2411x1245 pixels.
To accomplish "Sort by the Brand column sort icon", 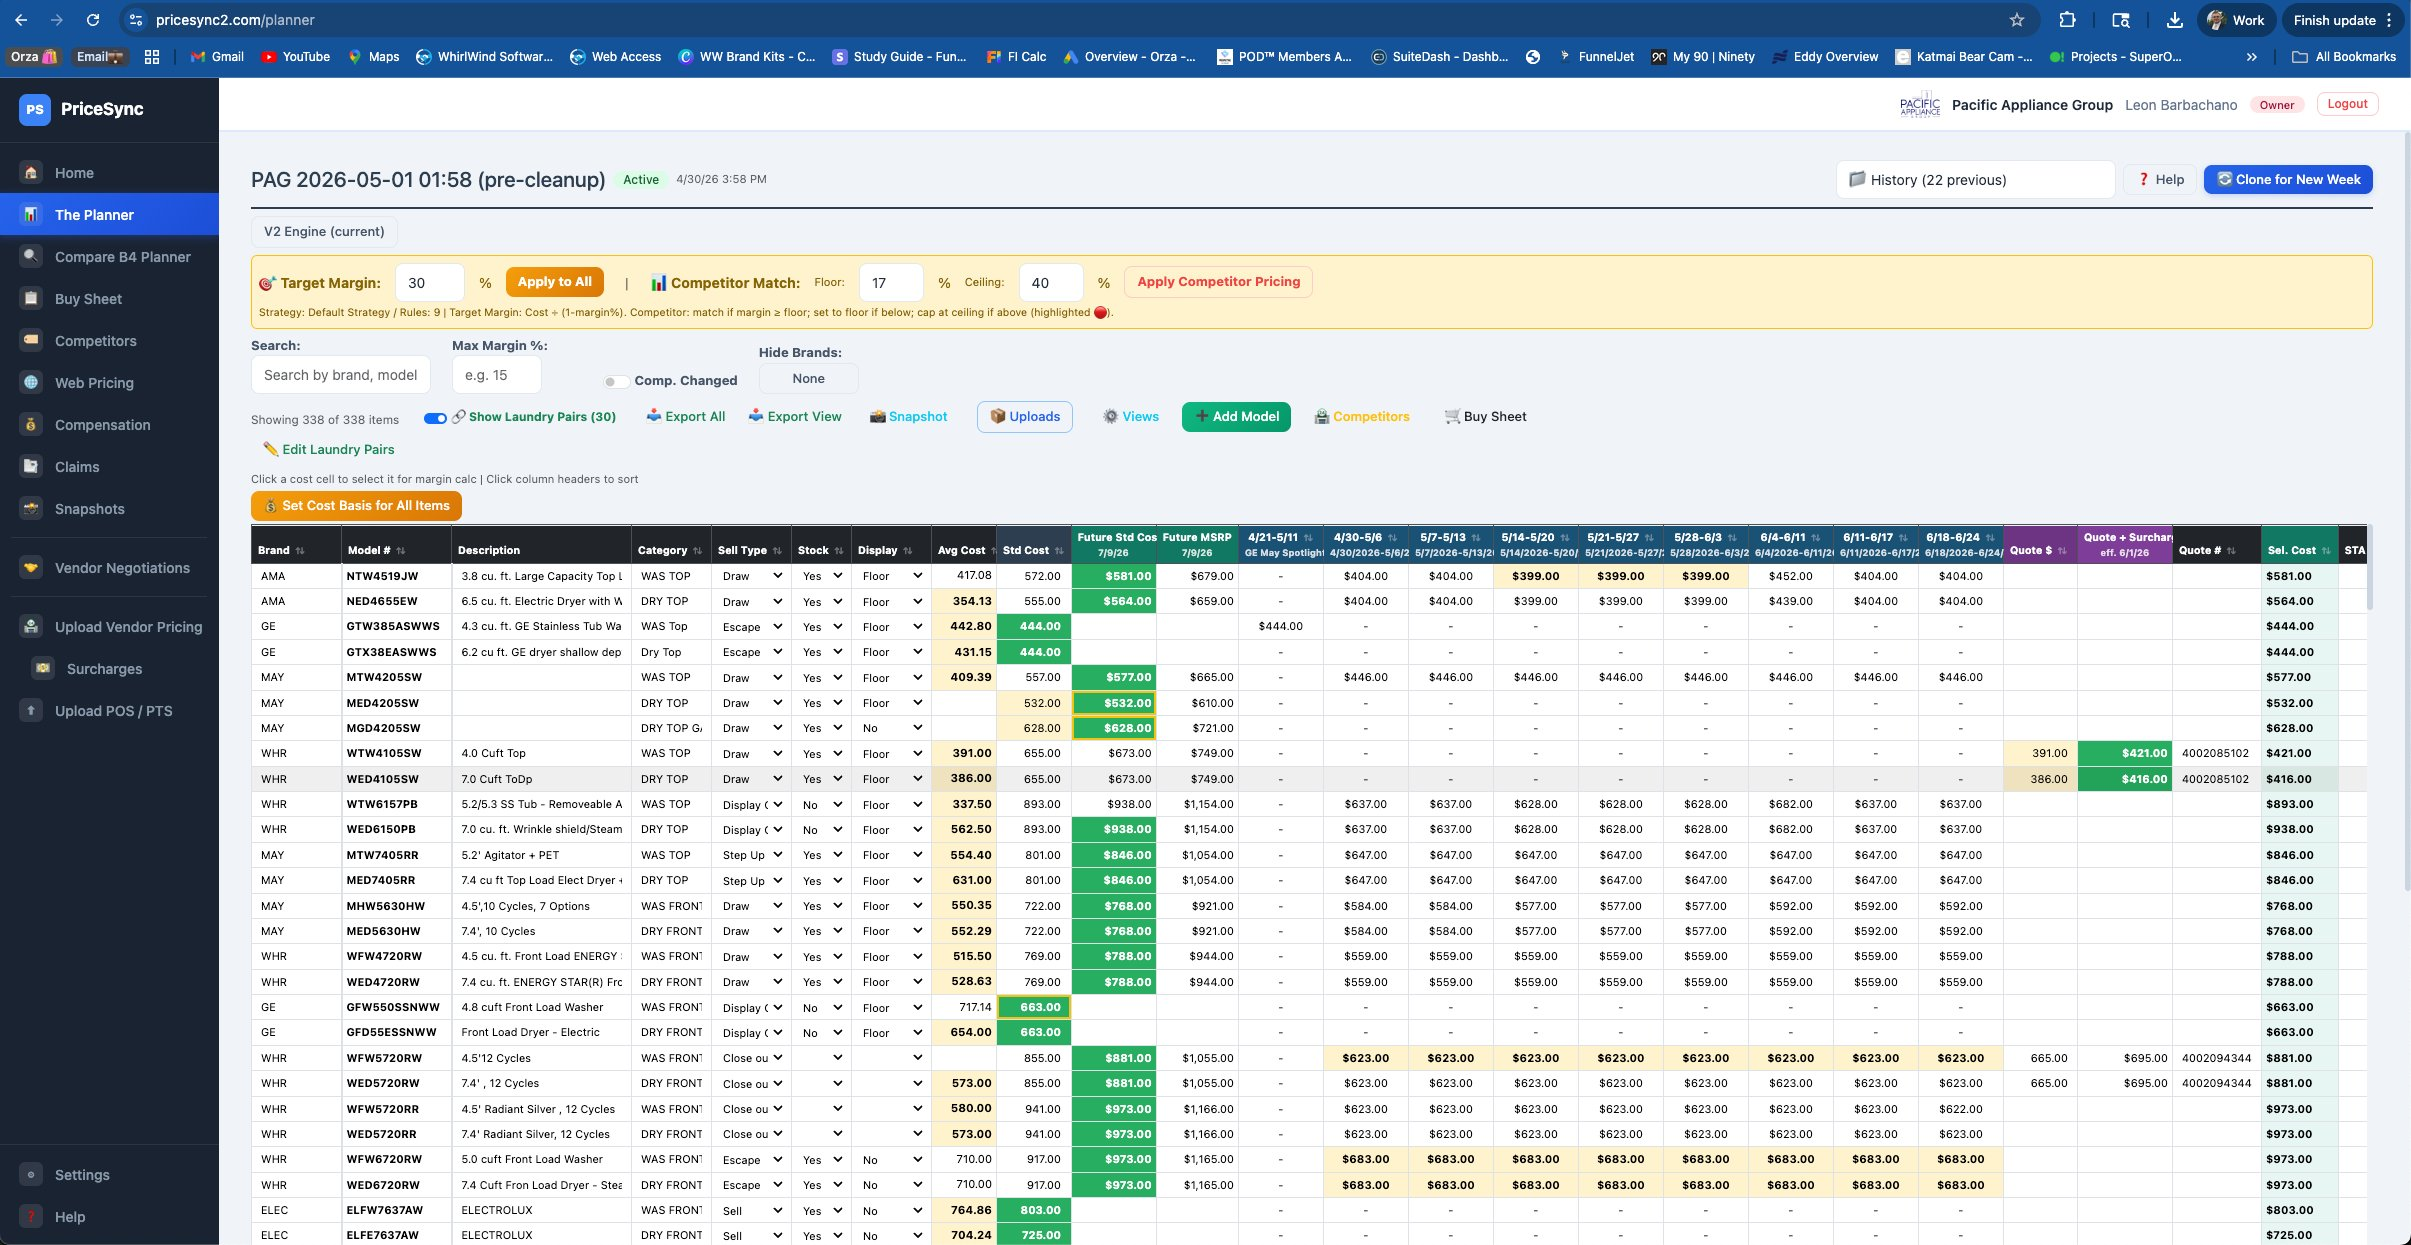I will pos(300,551).
